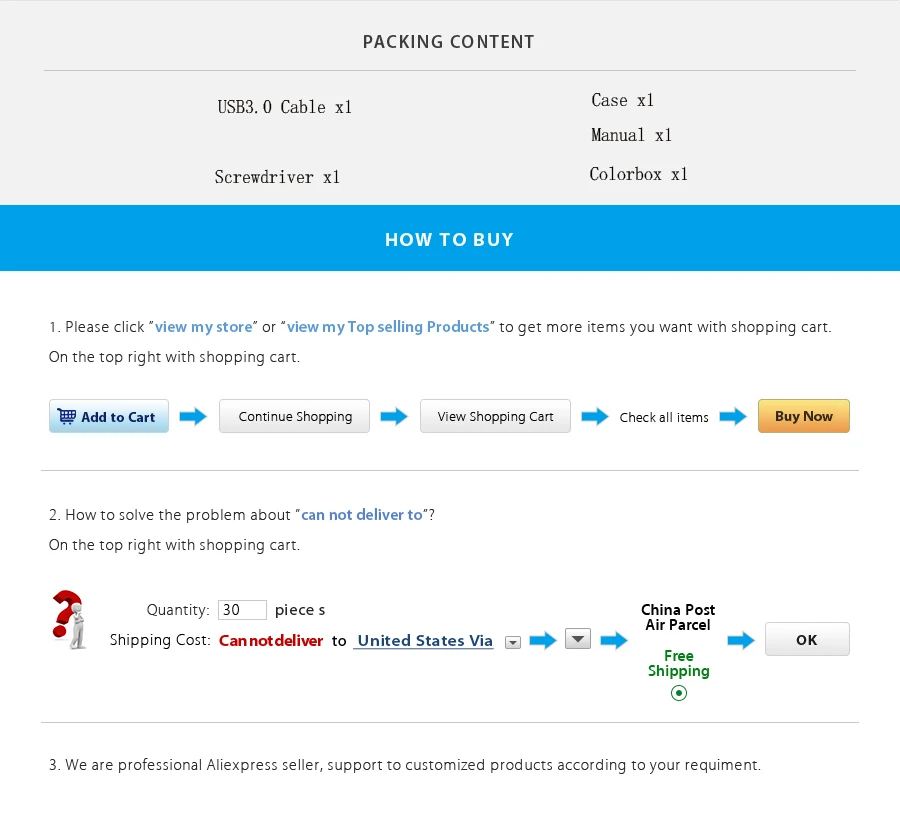Click arrow between Continue Shopping and View Shopping Cart
The height and width of the screenshot is (823, 900).
pyautogui.click(x=394, y=416)
